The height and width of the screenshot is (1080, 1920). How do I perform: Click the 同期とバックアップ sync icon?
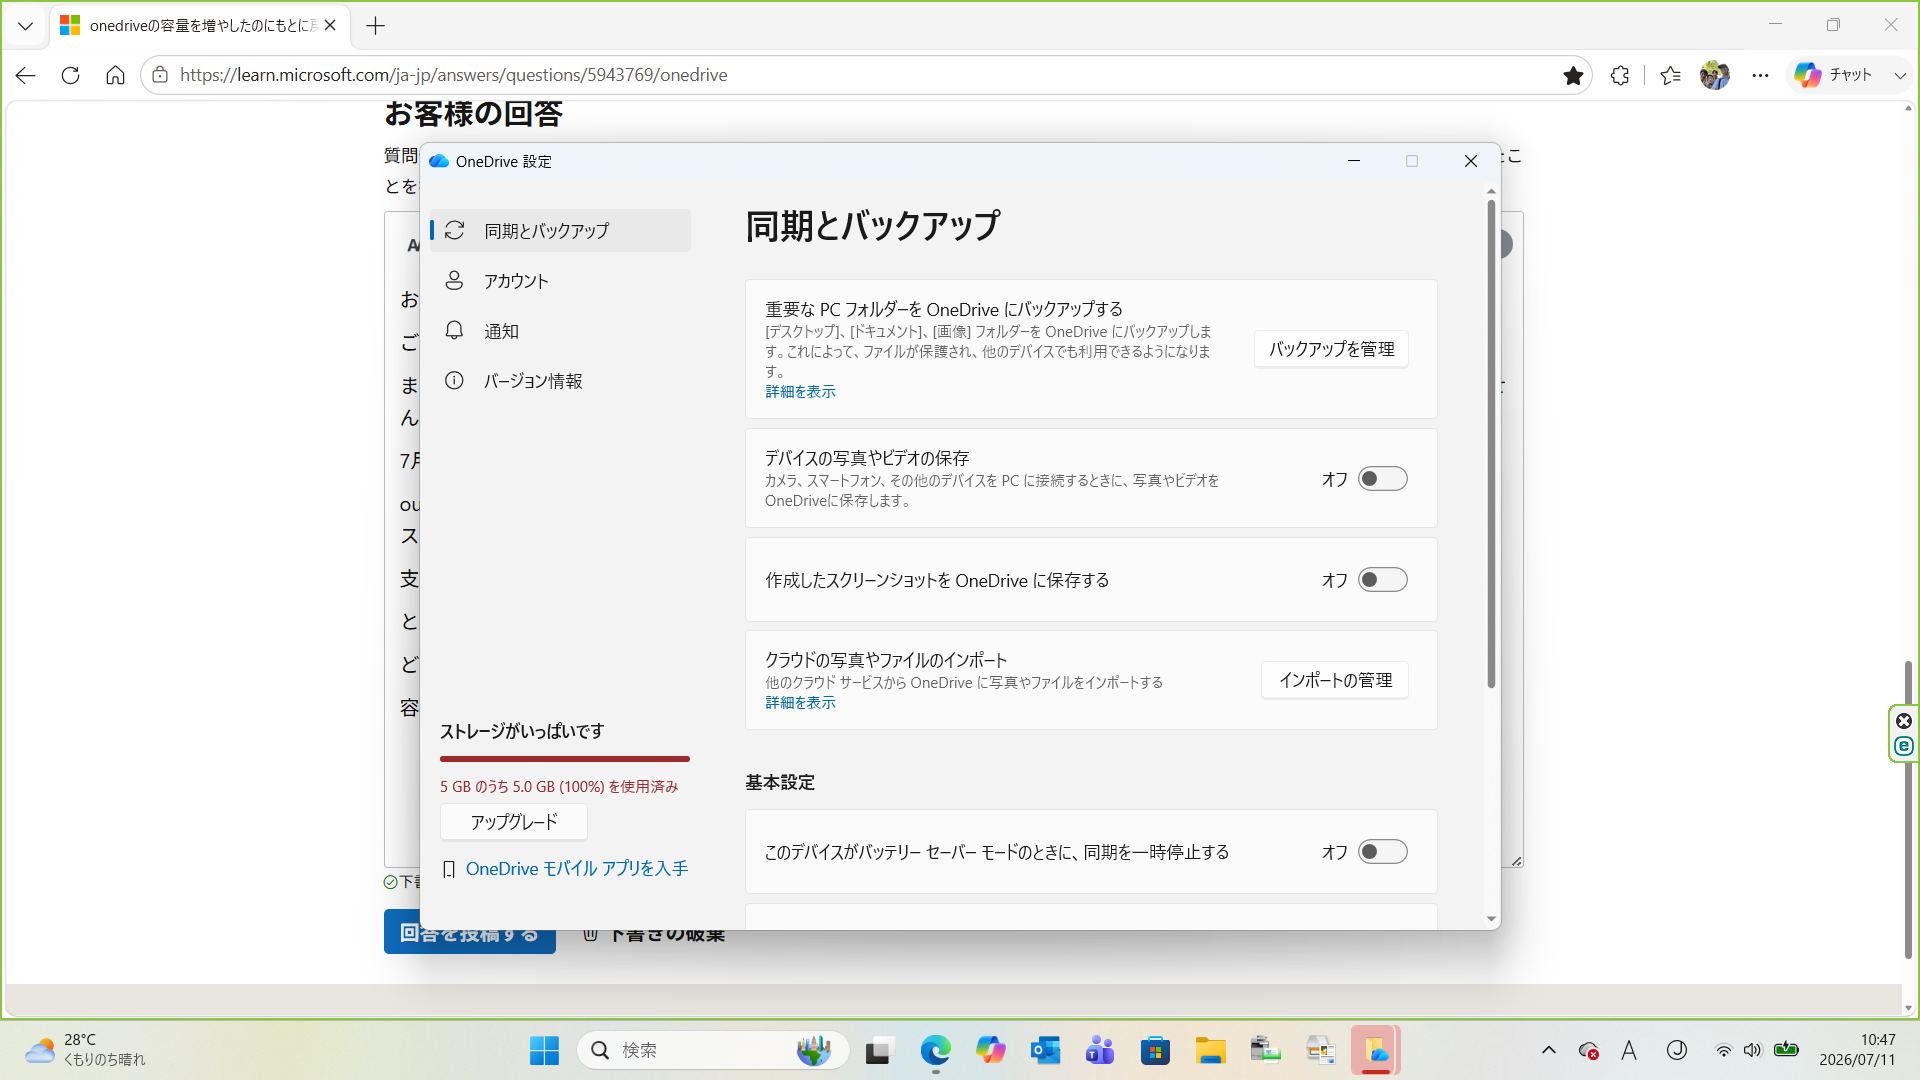(455, 230)
